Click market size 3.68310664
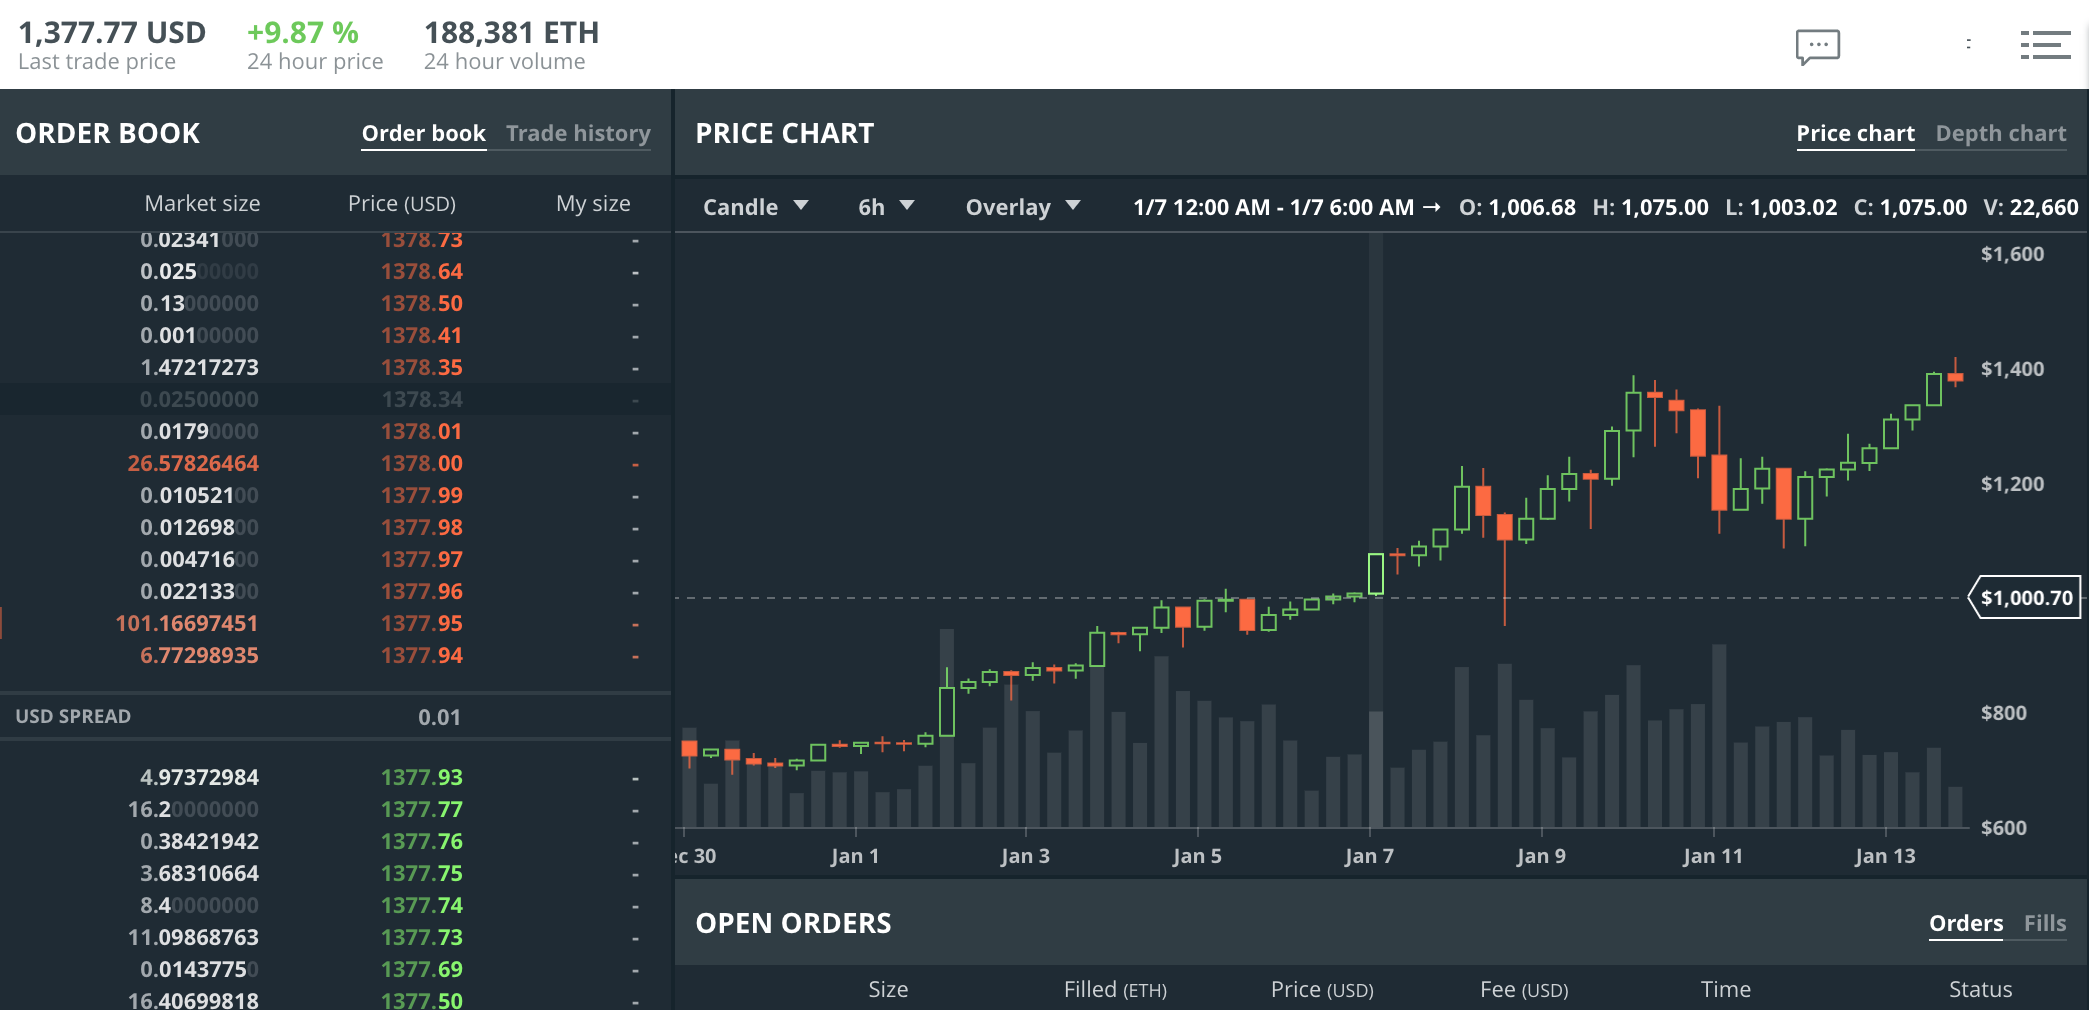 point(199,873)
